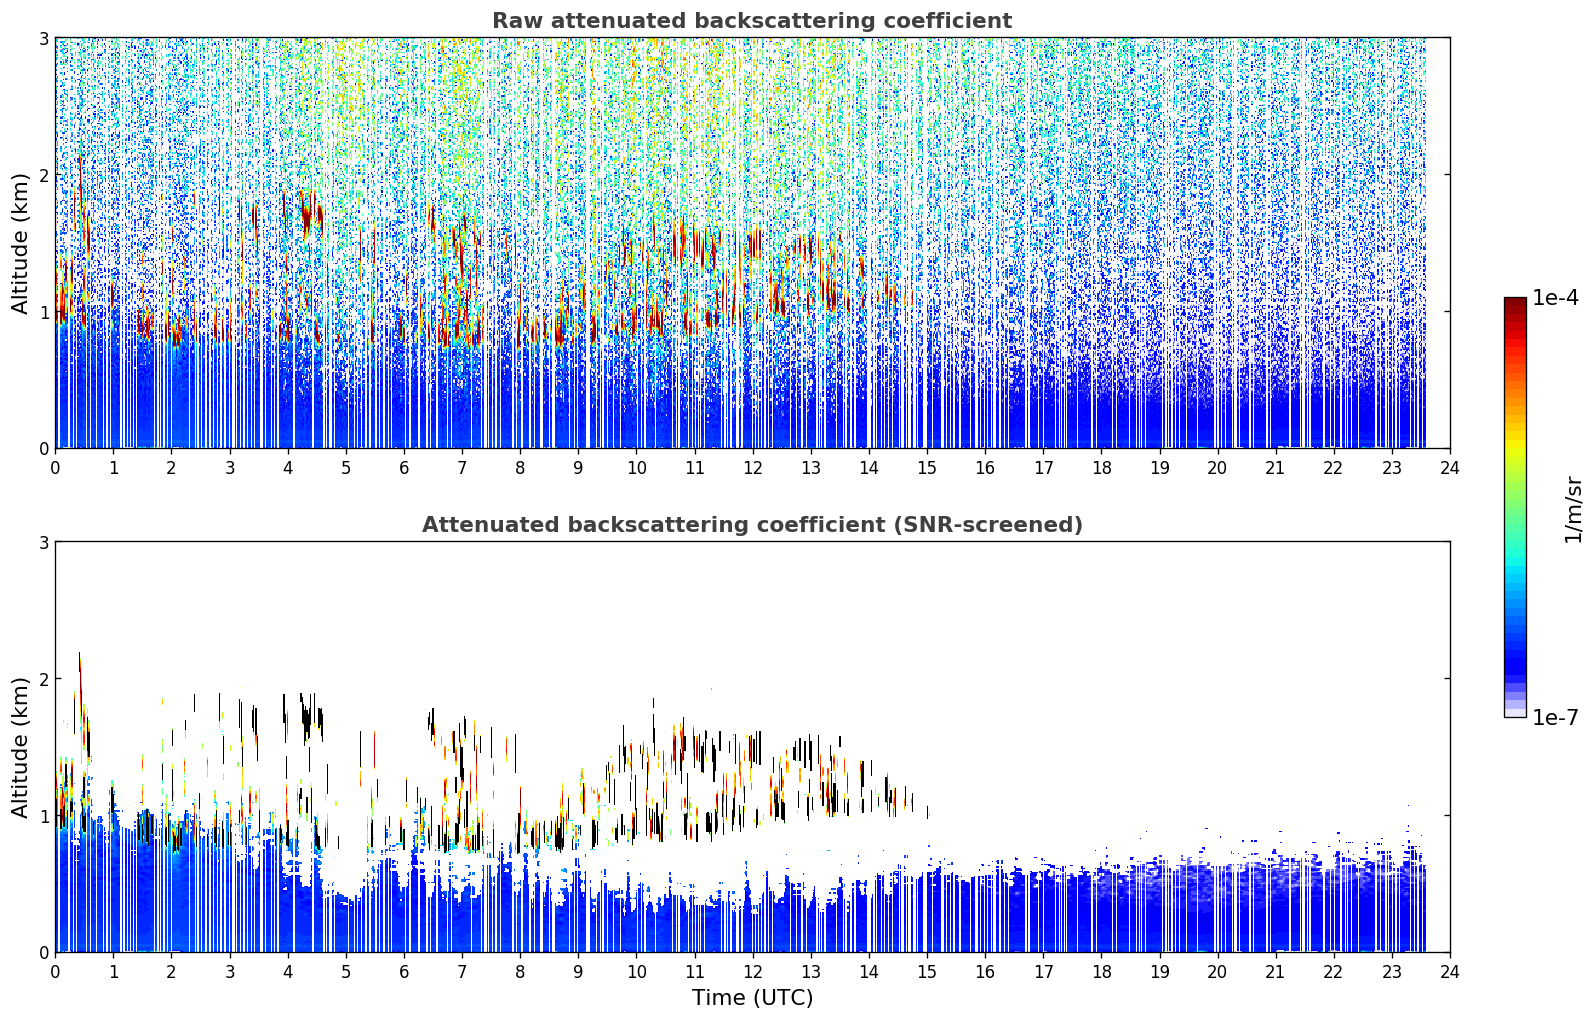Click the 'Raw attenuated backscattering coefficient' title
Image resolution: width=1595 pixels, height=1020 pixels.
coord(751,21)
